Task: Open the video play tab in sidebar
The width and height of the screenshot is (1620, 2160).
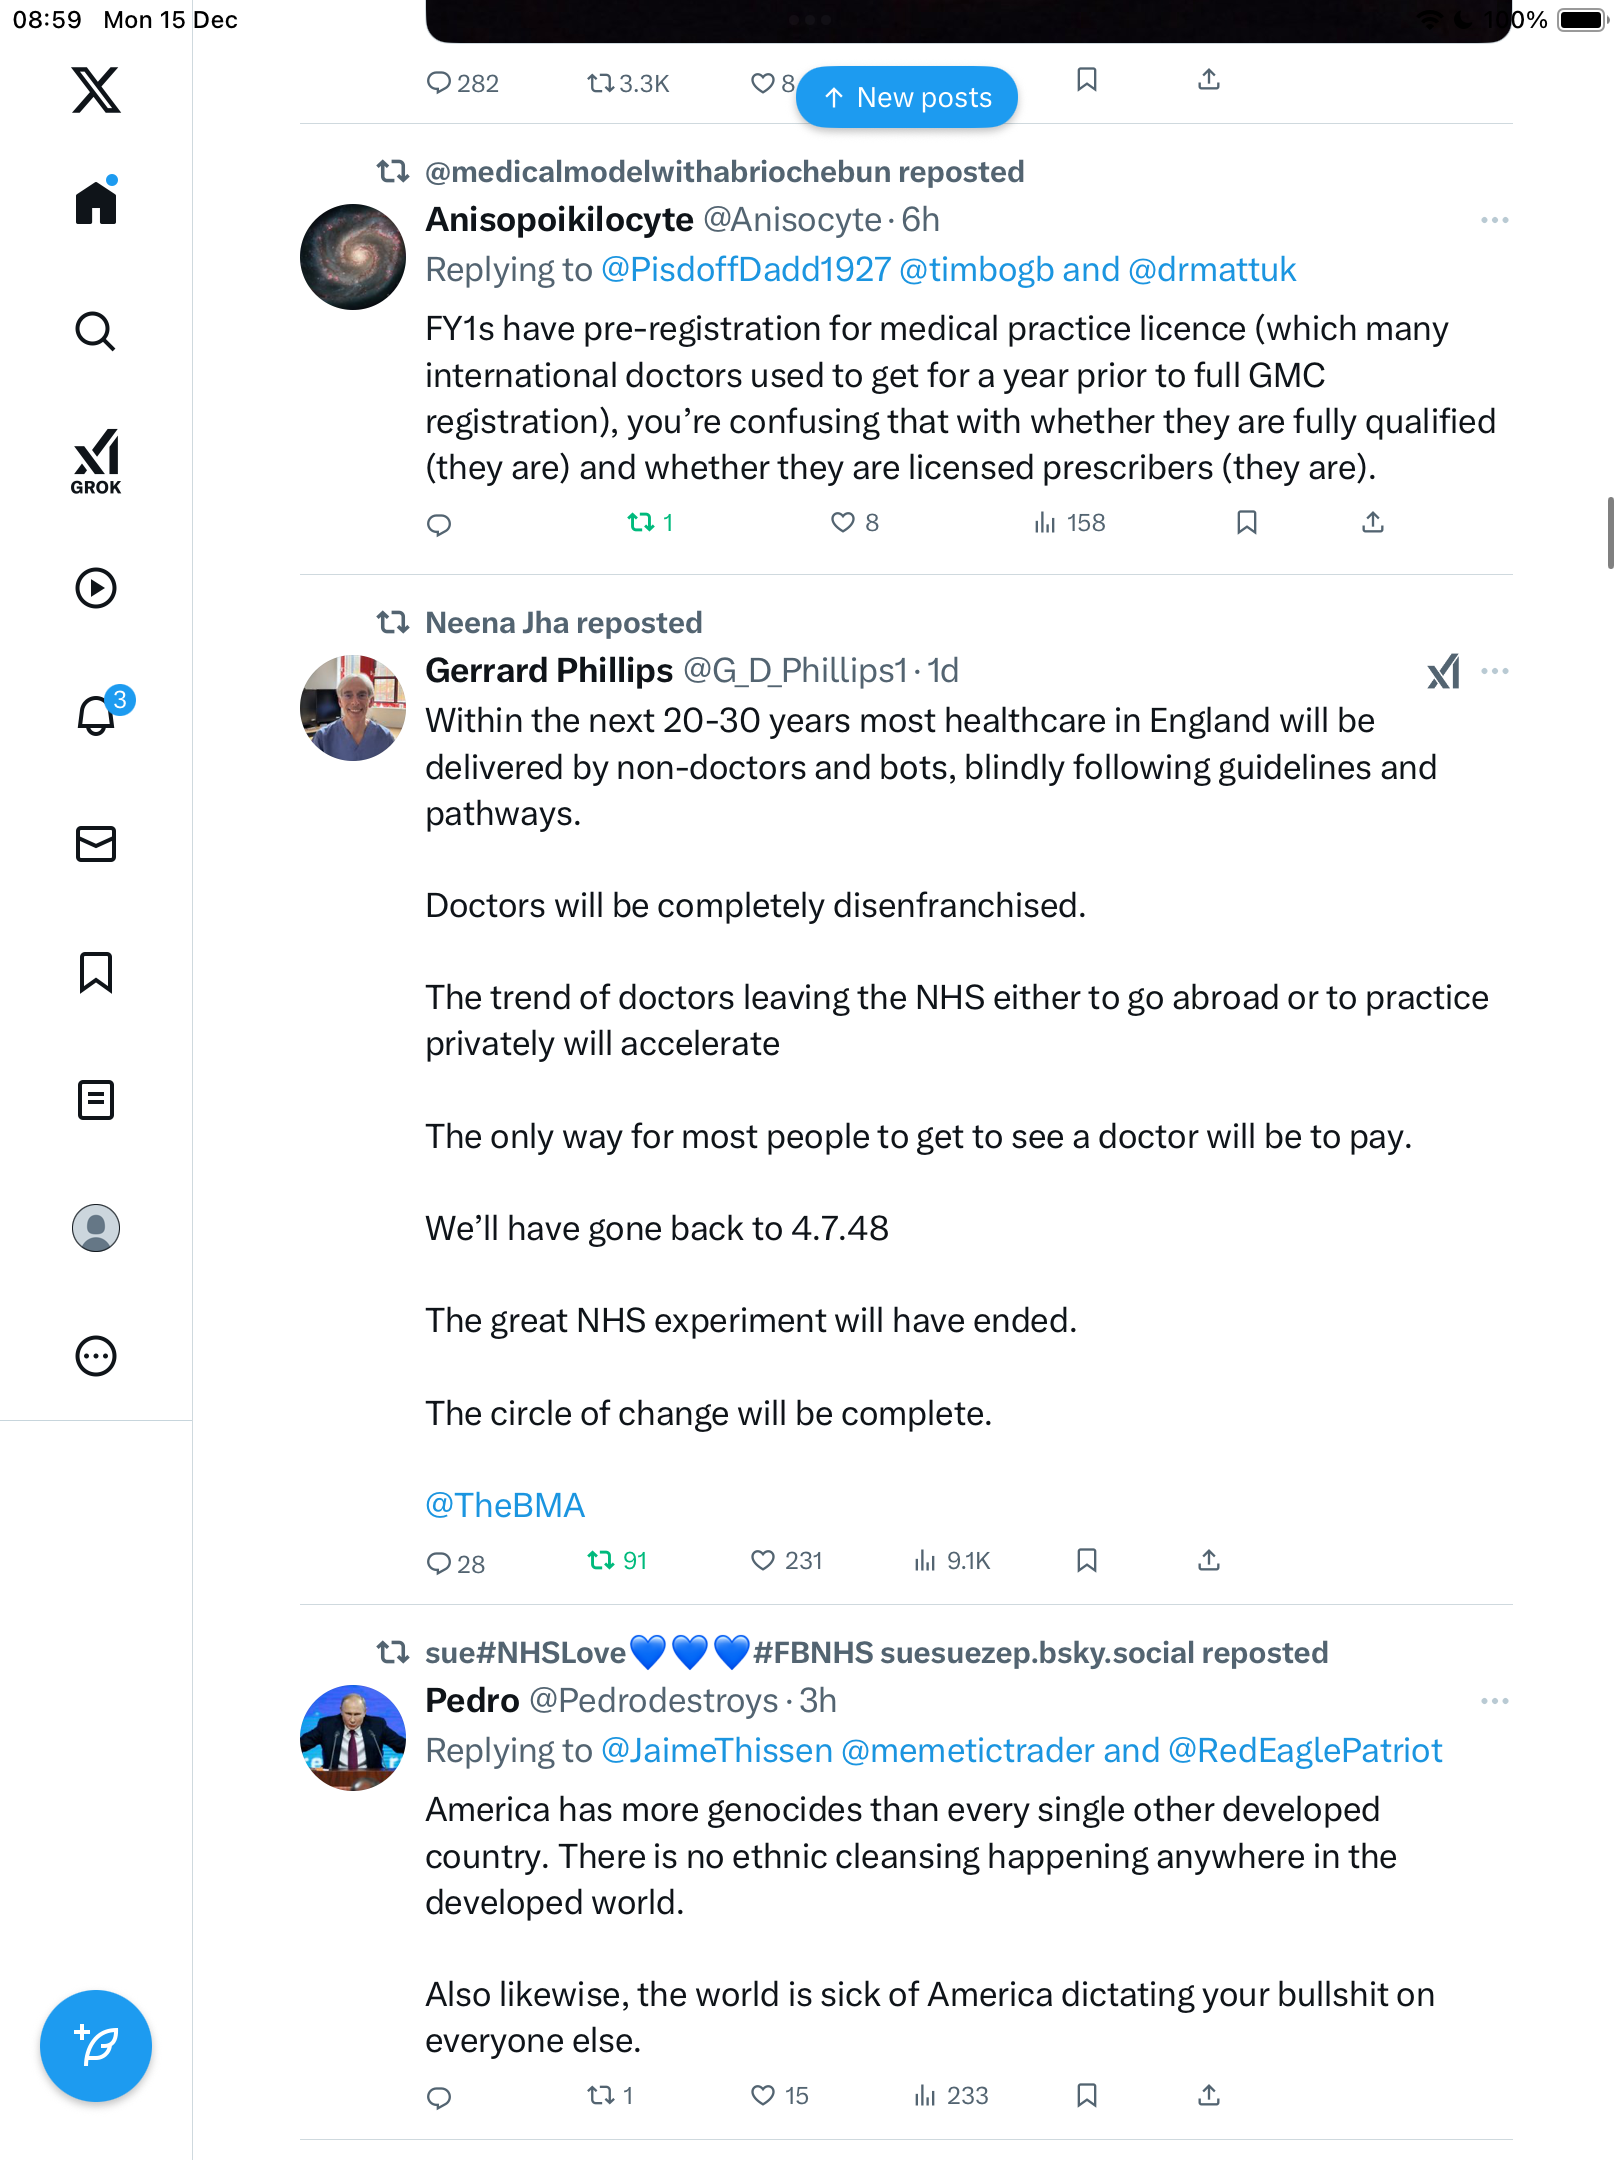Action: 96,588
